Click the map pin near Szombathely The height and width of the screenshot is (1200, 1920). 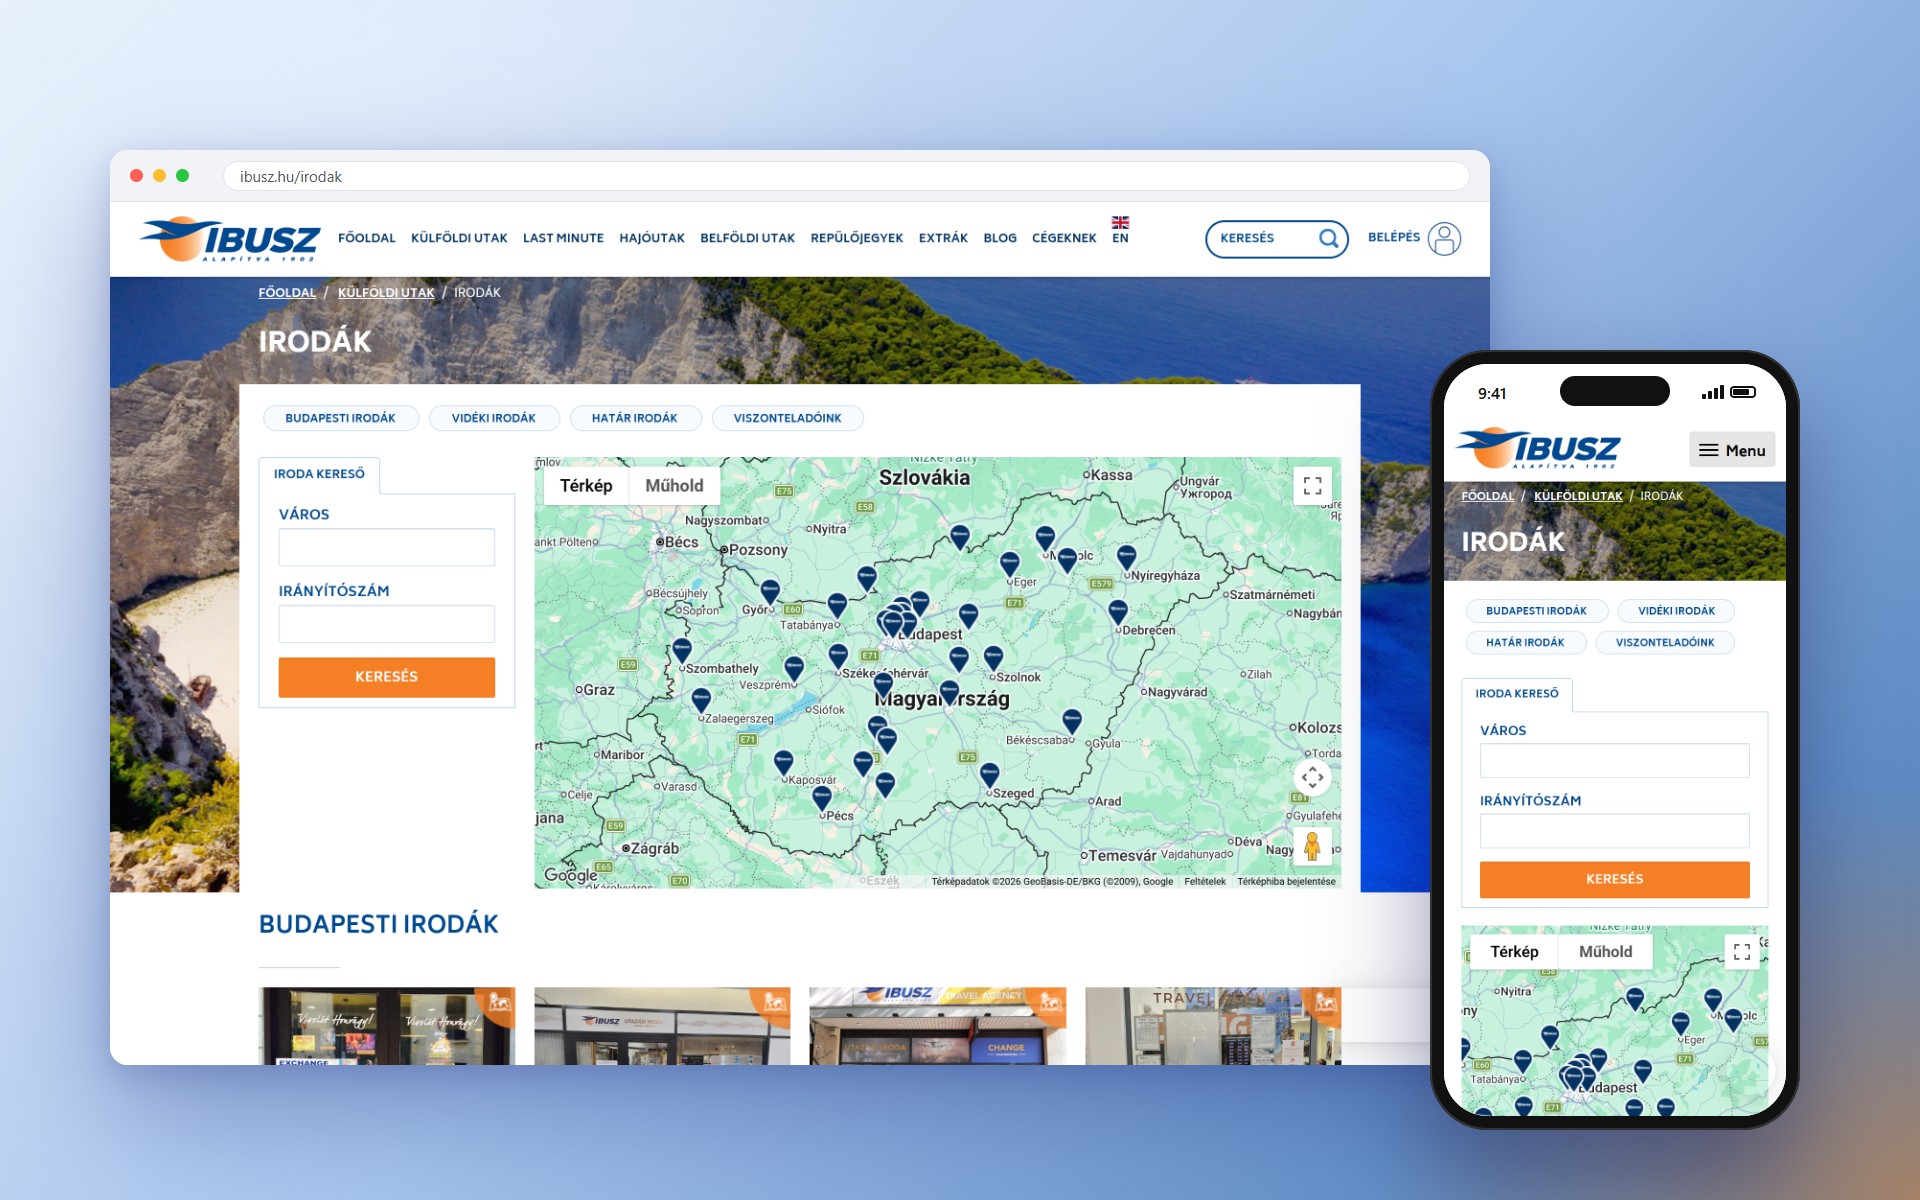682,650
